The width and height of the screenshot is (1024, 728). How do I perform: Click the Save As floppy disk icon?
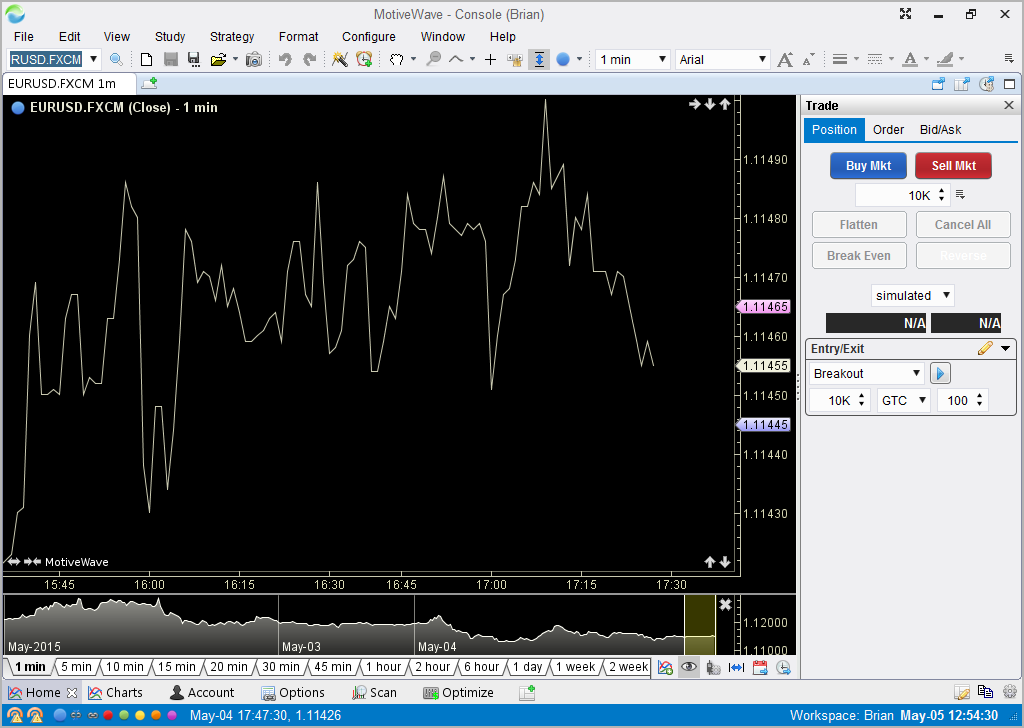pyautogui.click(x=194, y=59)
